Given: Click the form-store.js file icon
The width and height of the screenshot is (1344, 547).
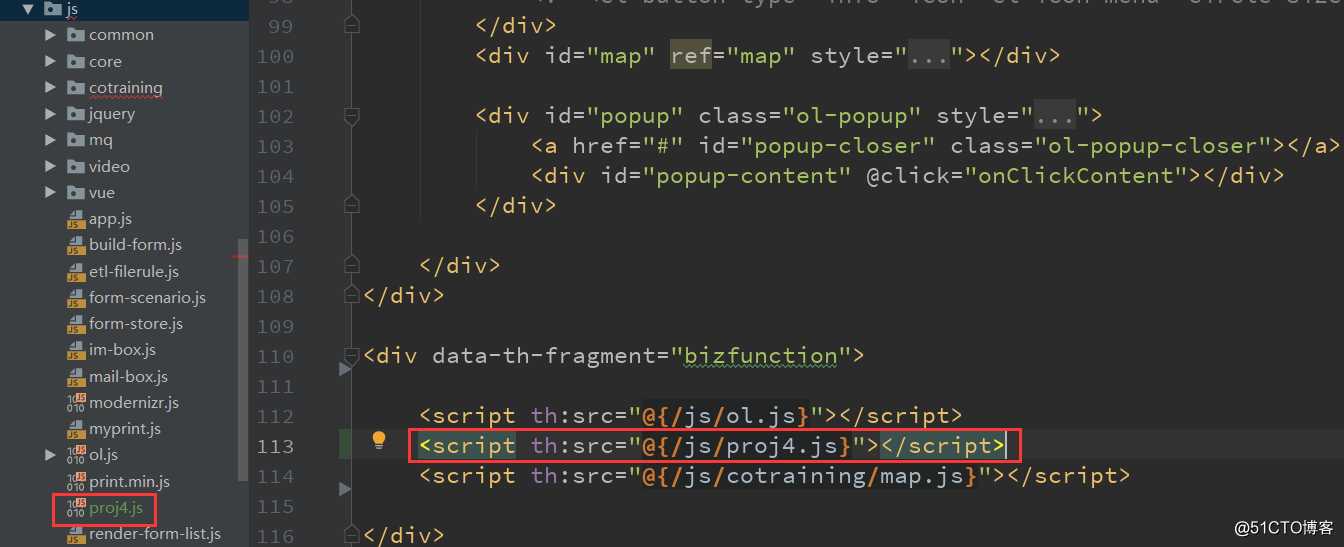Looking at the screenshot, I should [x=76, y=324].
